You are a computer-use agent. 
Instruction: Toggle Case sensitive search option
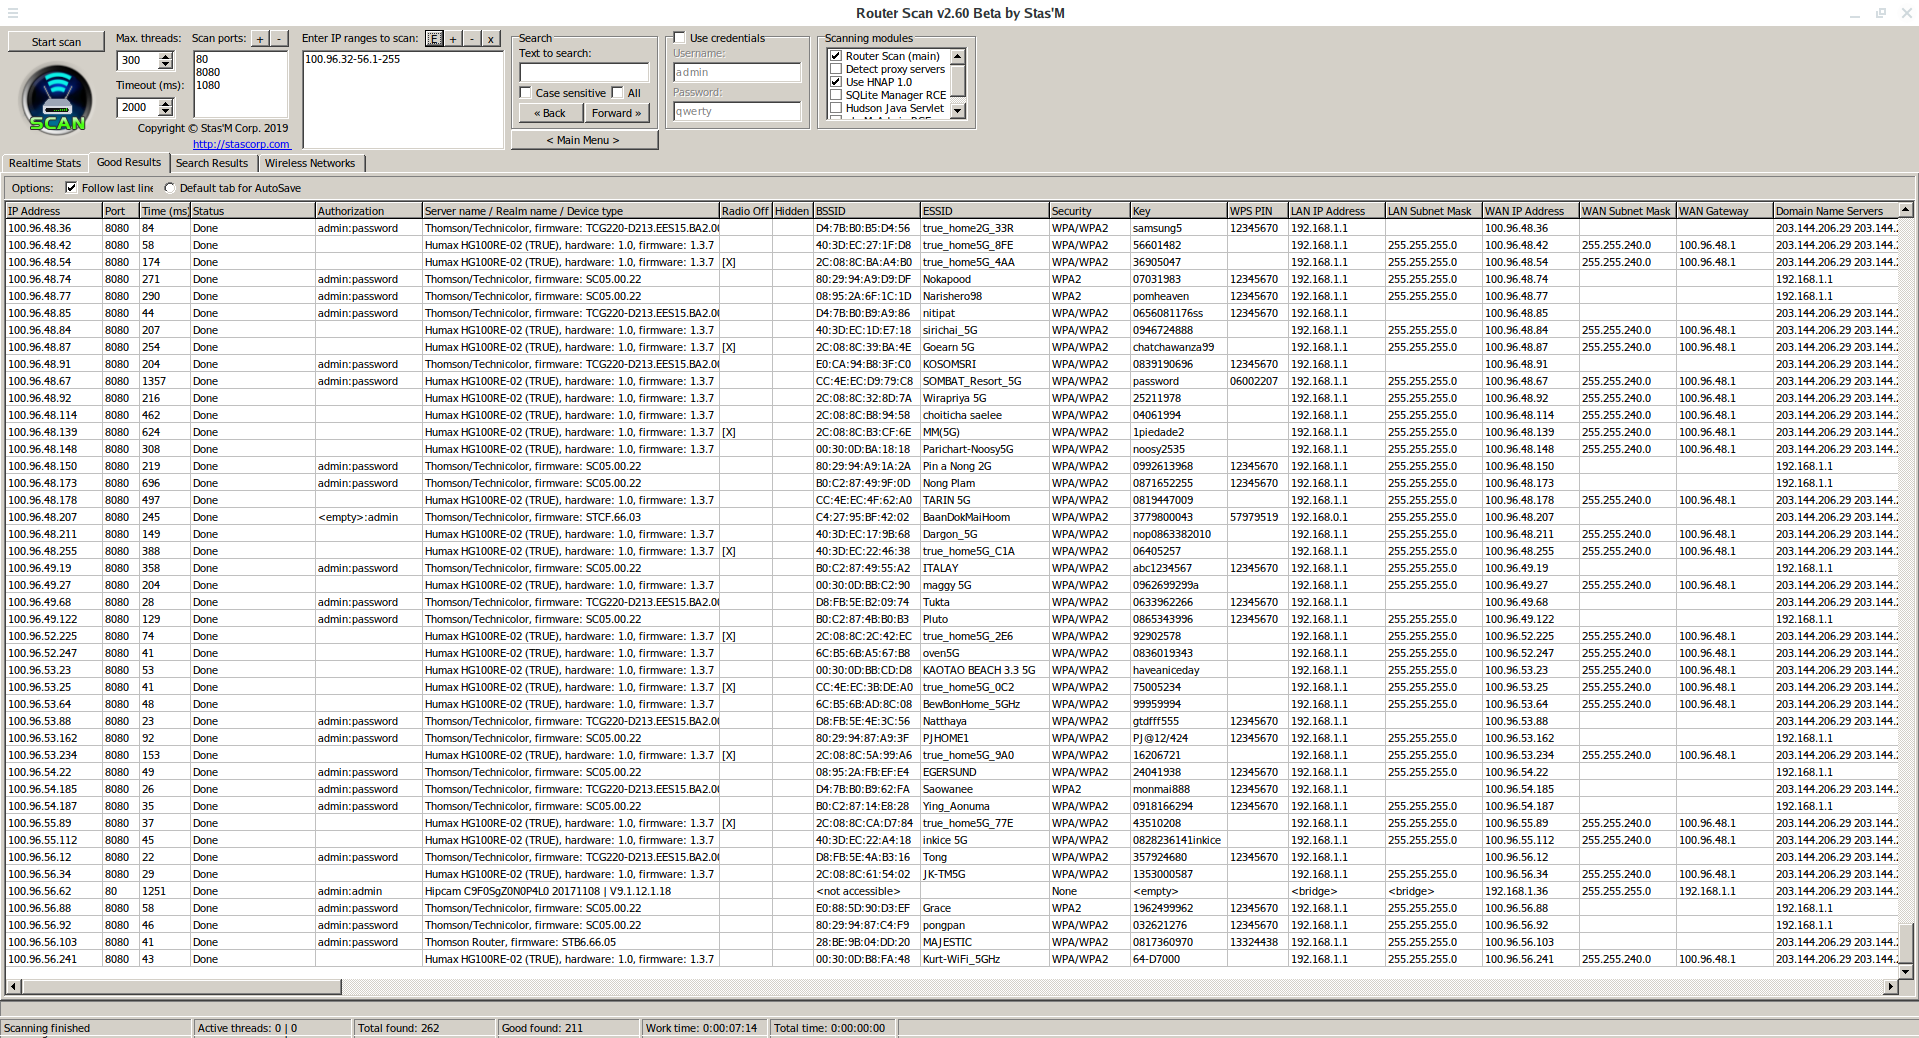(526, 93)
